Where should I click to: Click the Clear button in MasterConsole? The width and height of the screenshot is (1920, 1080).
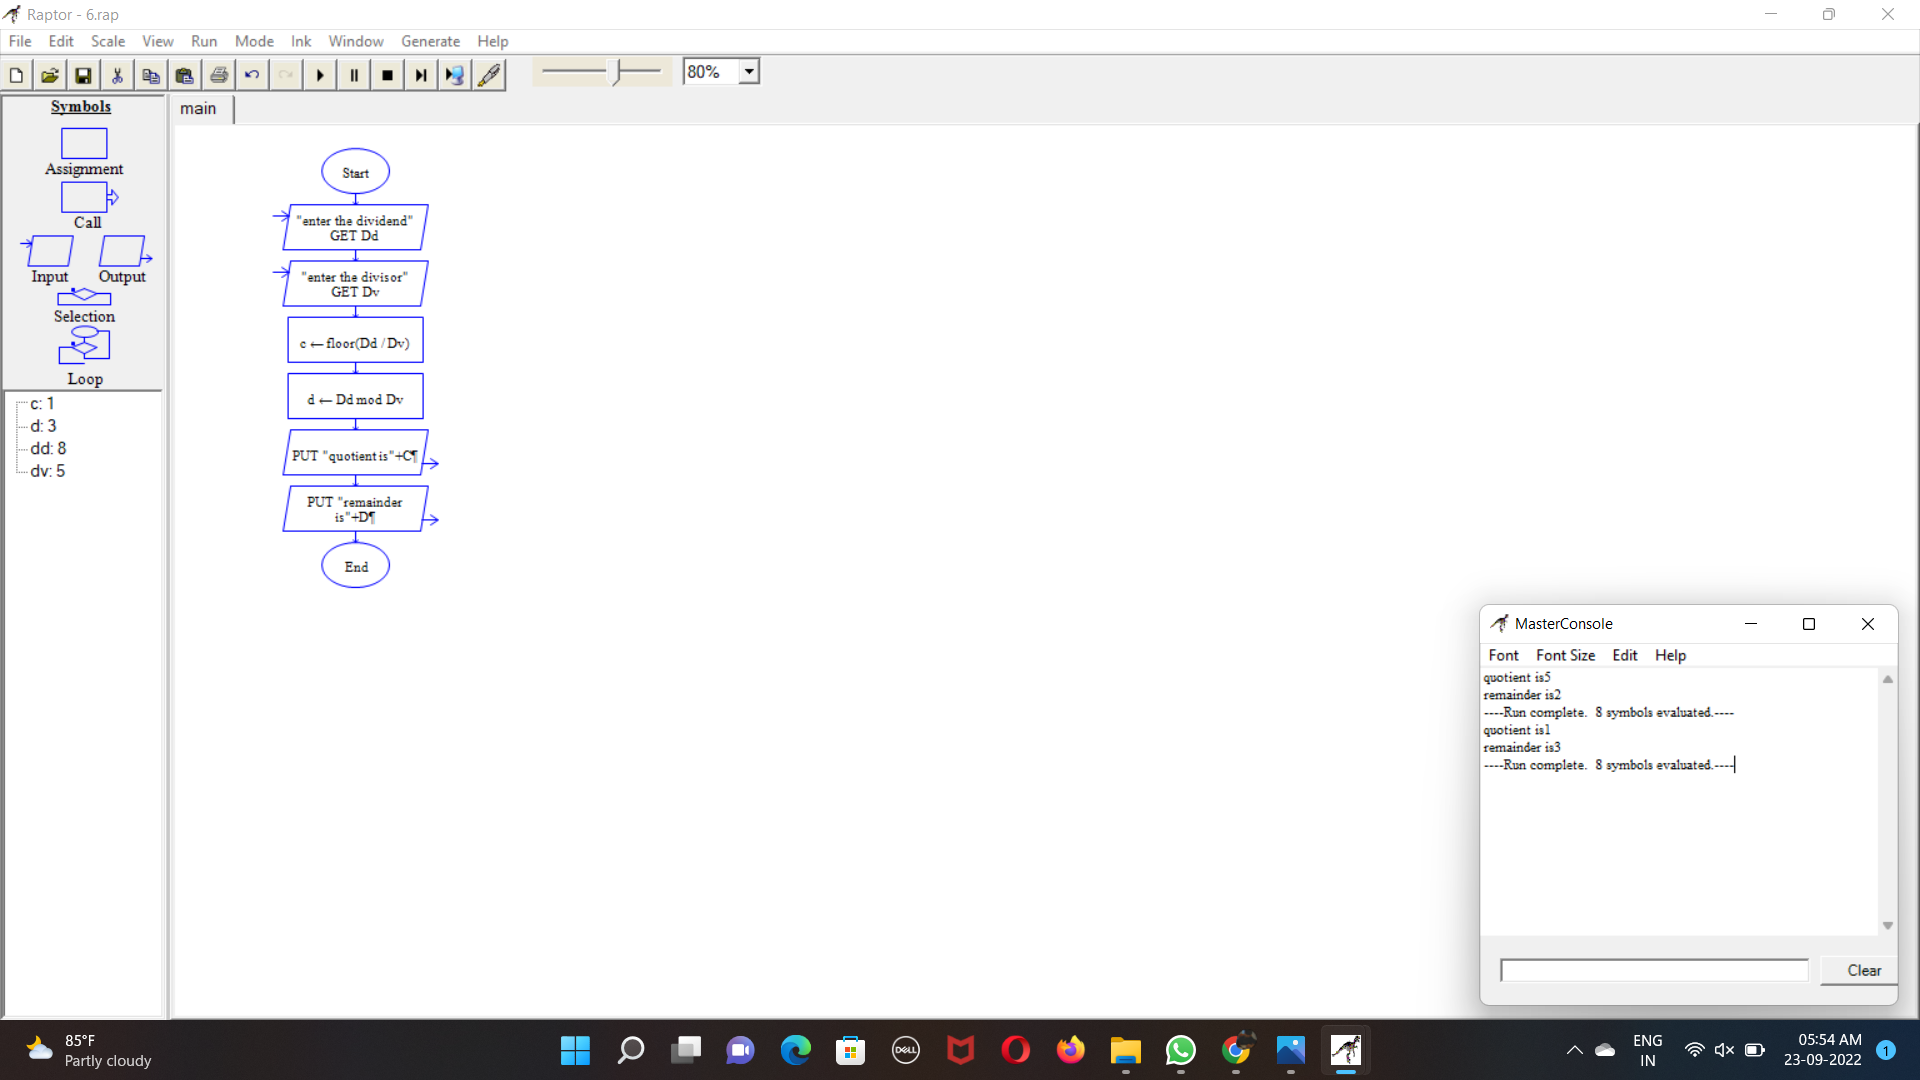click(x=1864, y=970)
